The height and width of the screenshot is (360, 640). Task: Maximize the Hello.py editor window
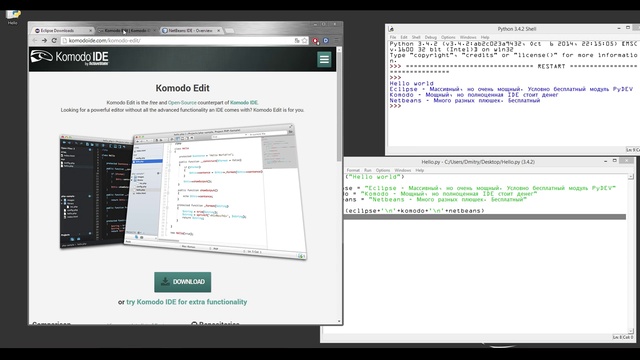(615, 161)
